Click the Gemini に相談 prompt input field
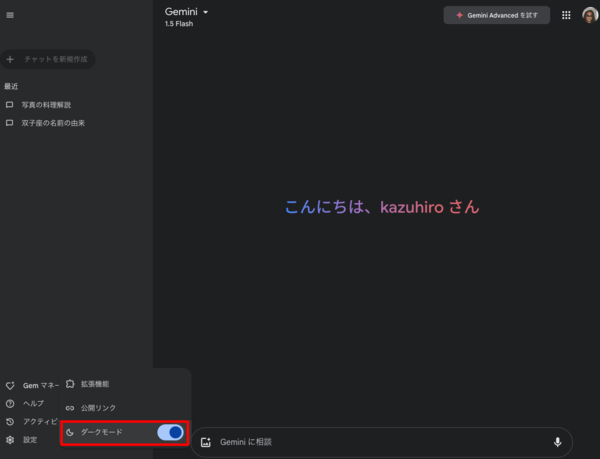600x459 pixels. (383, 442)
